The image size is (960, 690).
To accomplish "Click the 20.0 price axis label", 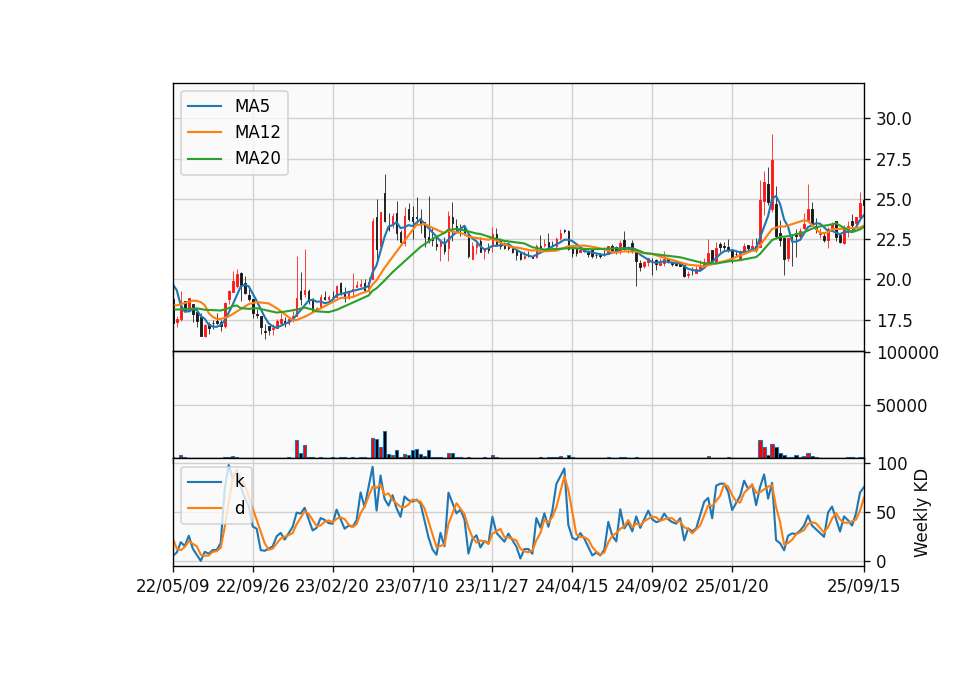I will click(894, 280).
